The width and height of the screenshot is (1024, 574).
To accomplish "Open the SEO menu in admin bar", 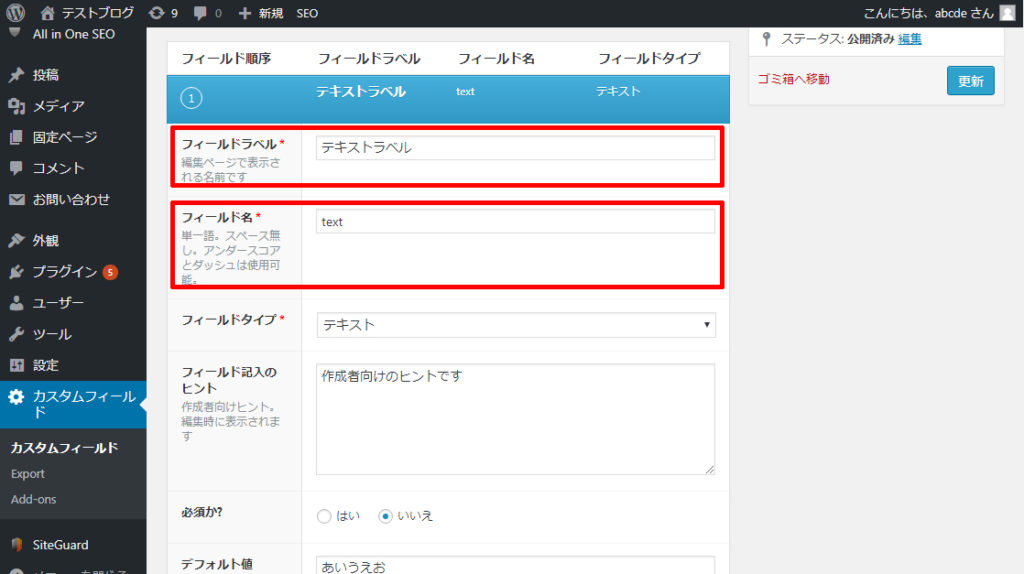I will pyautogui.click(x=307, y=13).
